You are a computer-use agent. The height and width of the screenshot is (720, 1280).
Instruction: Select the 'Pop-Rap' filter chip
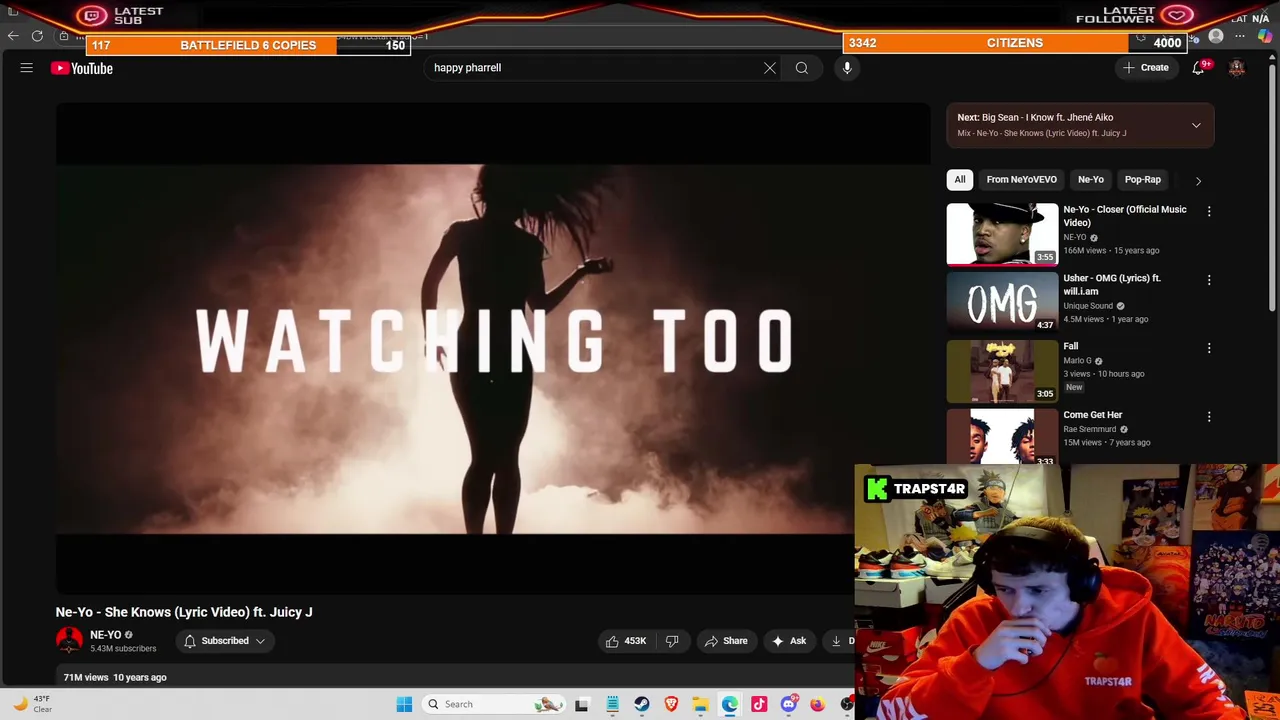[x=1142, y=180]
